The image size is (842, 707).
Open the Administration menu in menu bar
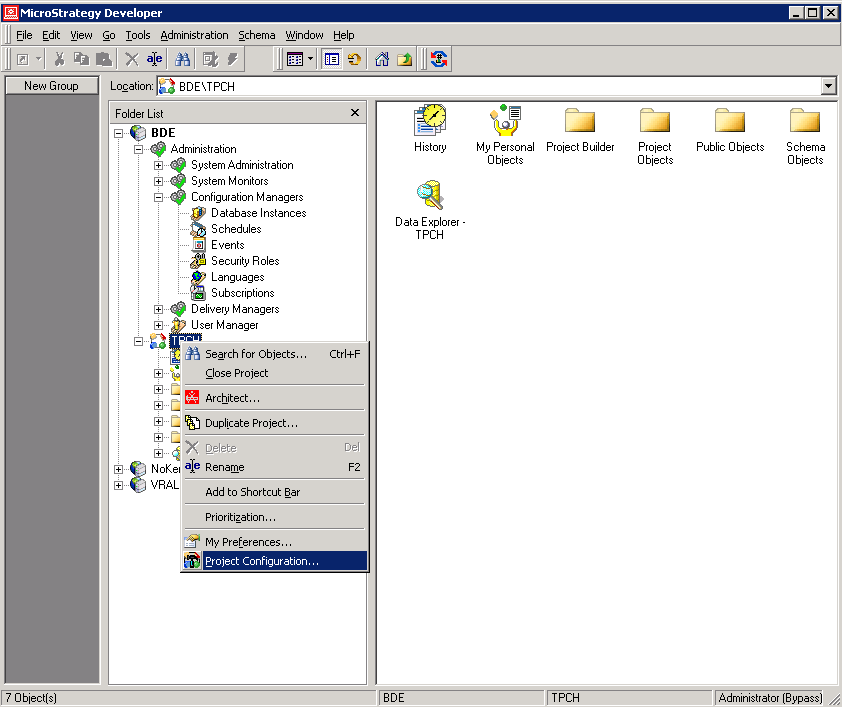tap(194, 35)
